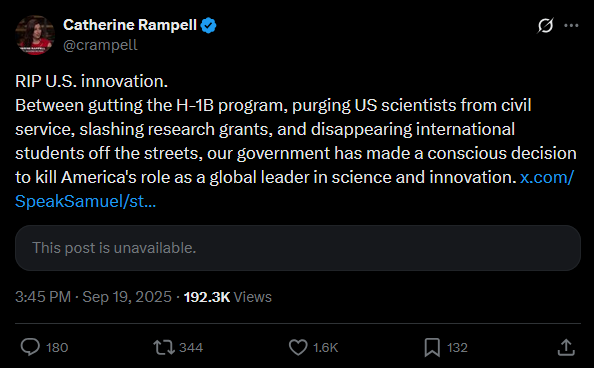Click the 132 bookmarks count

tap(457, 348)
